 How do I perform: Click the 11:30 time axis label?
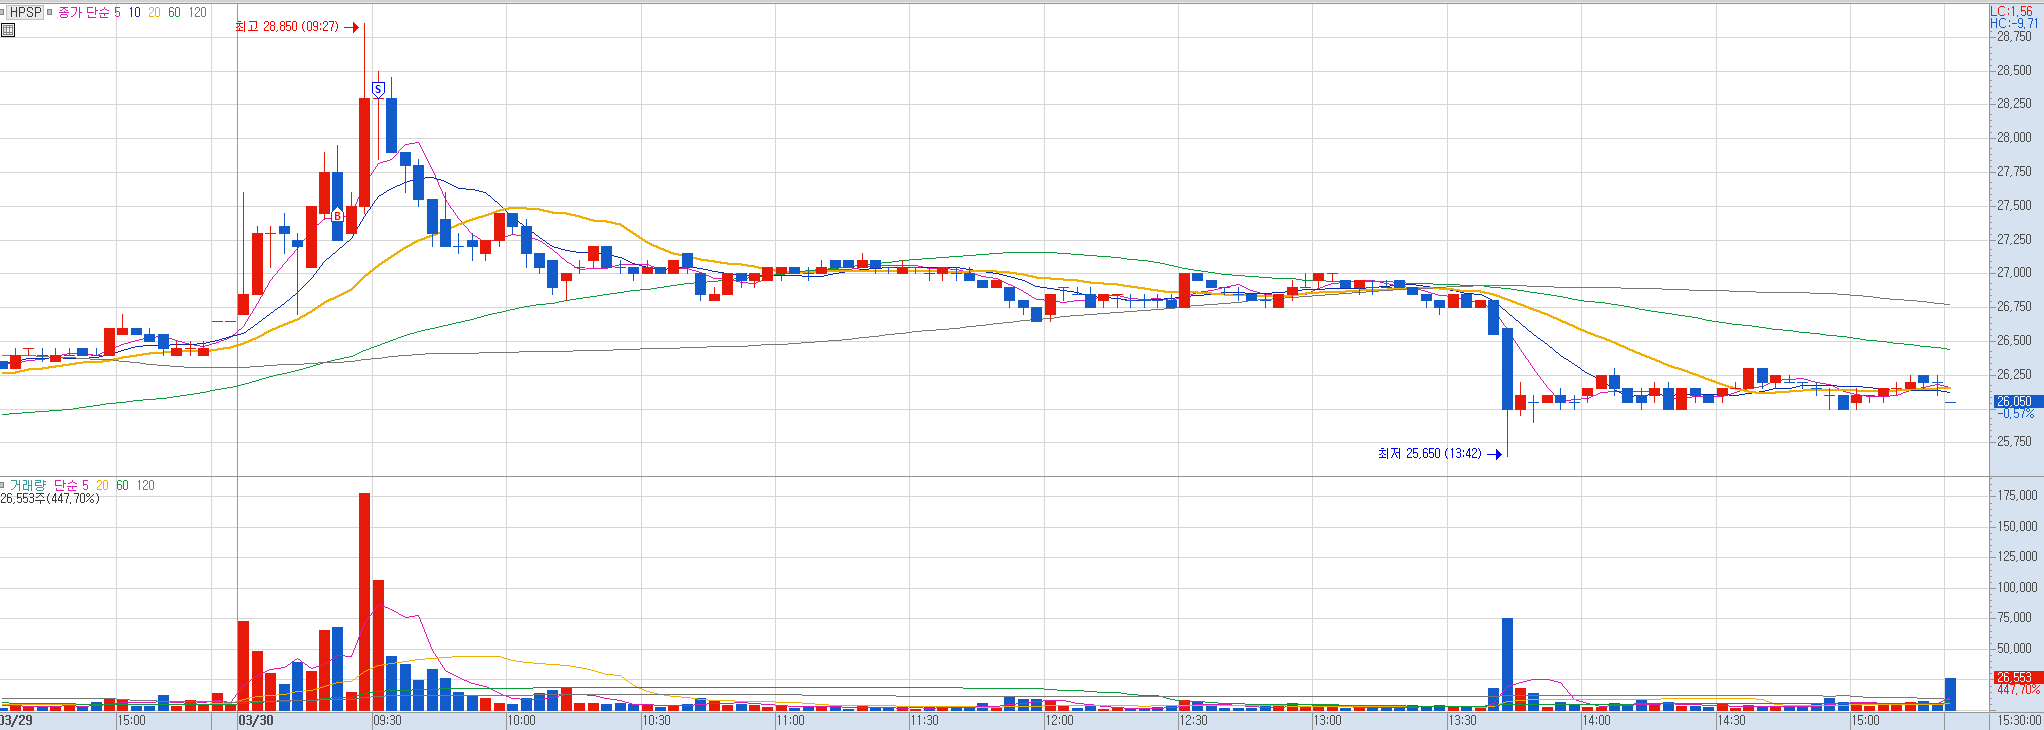click(925, 720)
